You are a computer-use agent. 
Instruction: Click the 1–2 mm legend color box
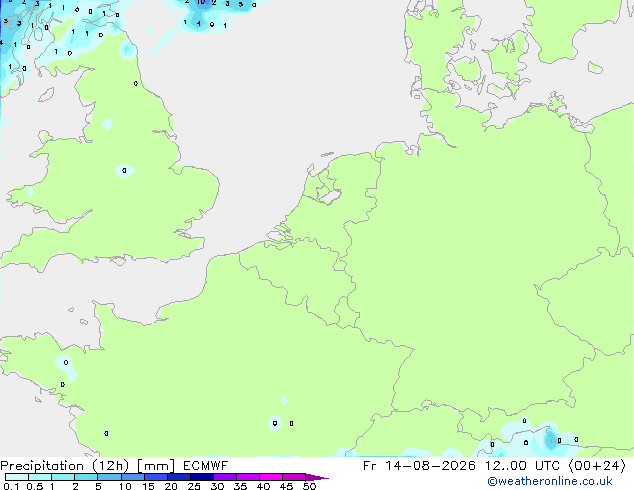coord(63,477)
